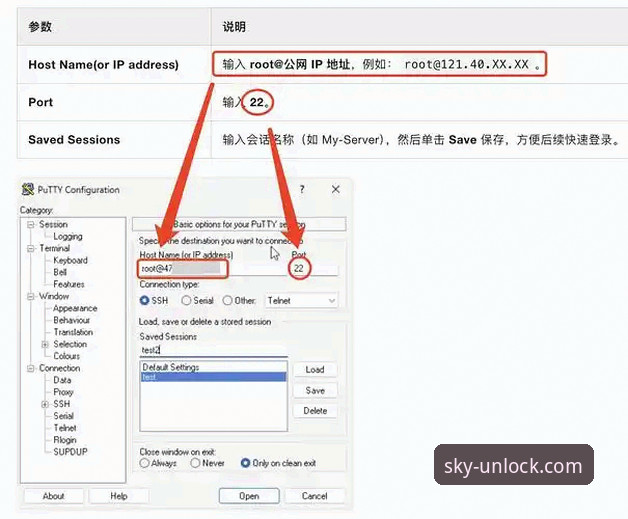Open SUPDUP settings category
Screen dimensions: 628x519
70,452
